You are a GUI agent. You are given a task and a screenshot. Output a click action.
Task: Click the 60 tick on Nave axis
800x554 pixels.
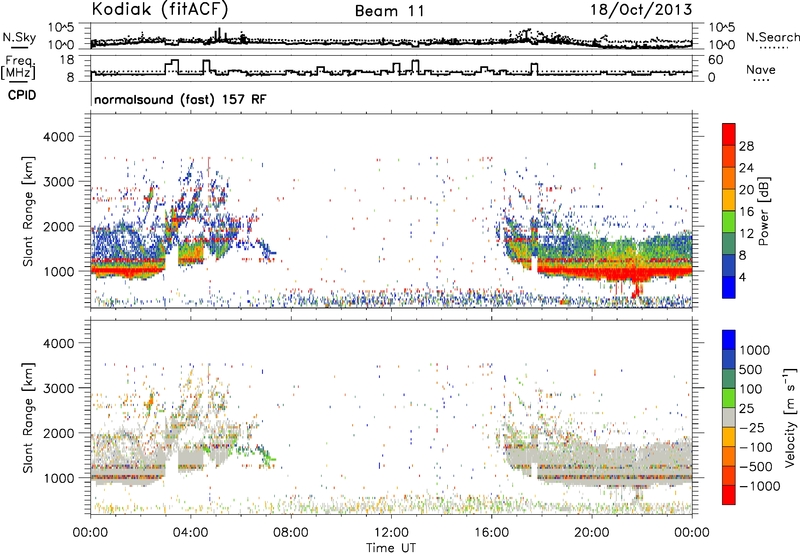pos(716,60)
